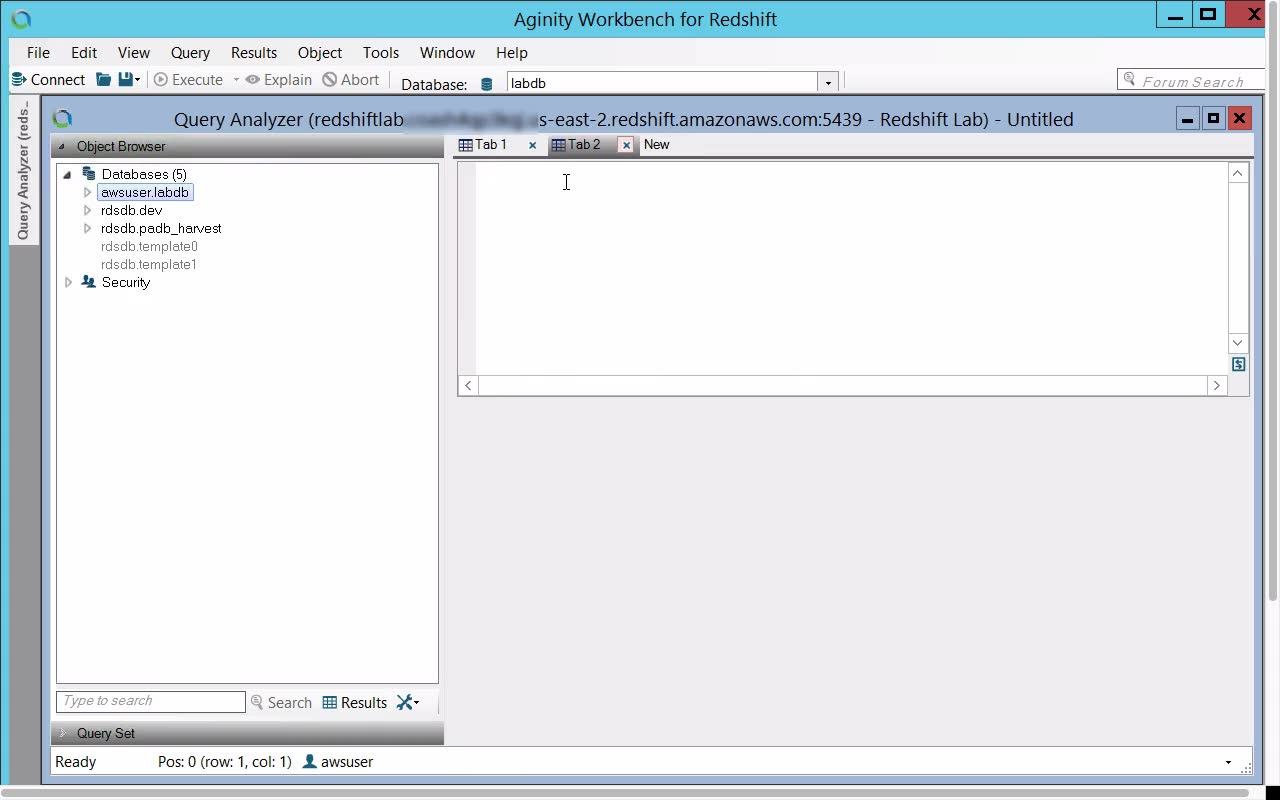Expand the Query Set panel

pyautogui.click(x=62, y=733)
